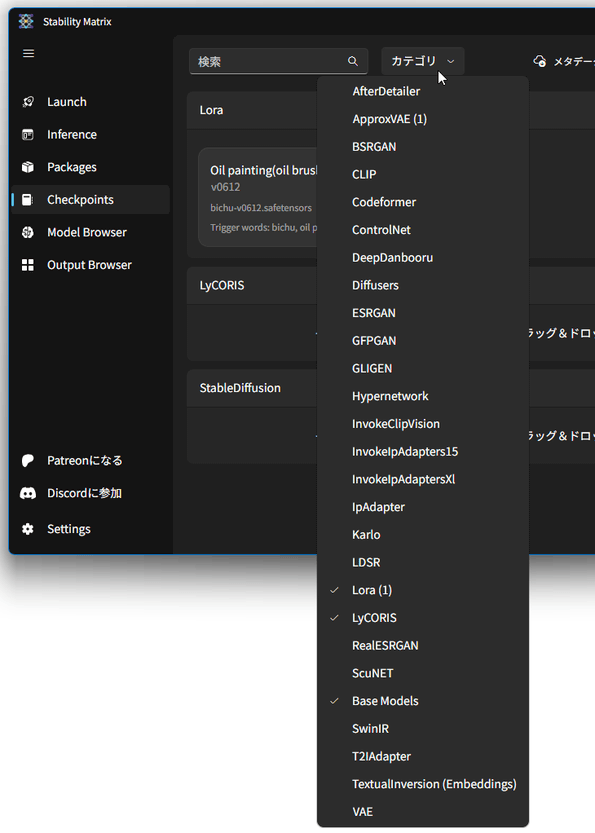Toggle the hamburger navigation menu
Viewport: 595px width, 833px height.
(29, 53)
